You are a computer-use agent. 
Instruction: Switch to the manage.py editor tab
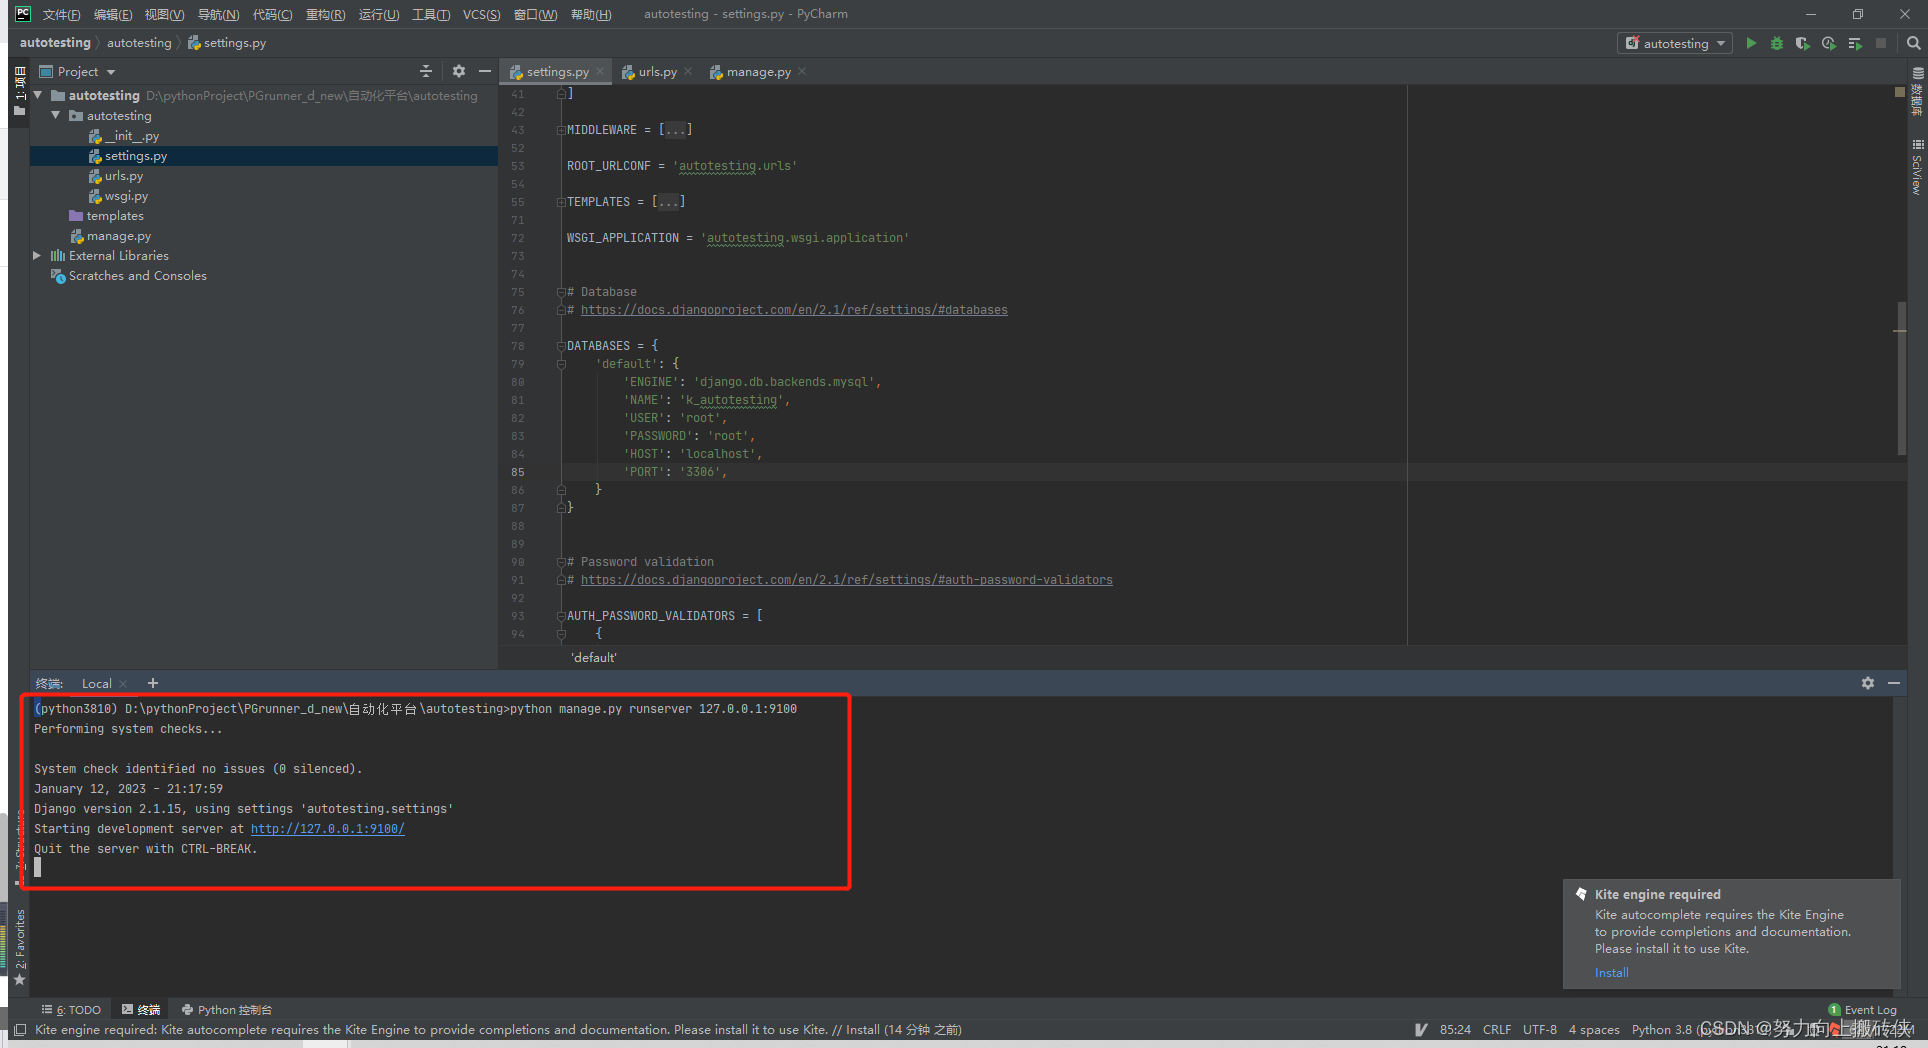point(758,72)
